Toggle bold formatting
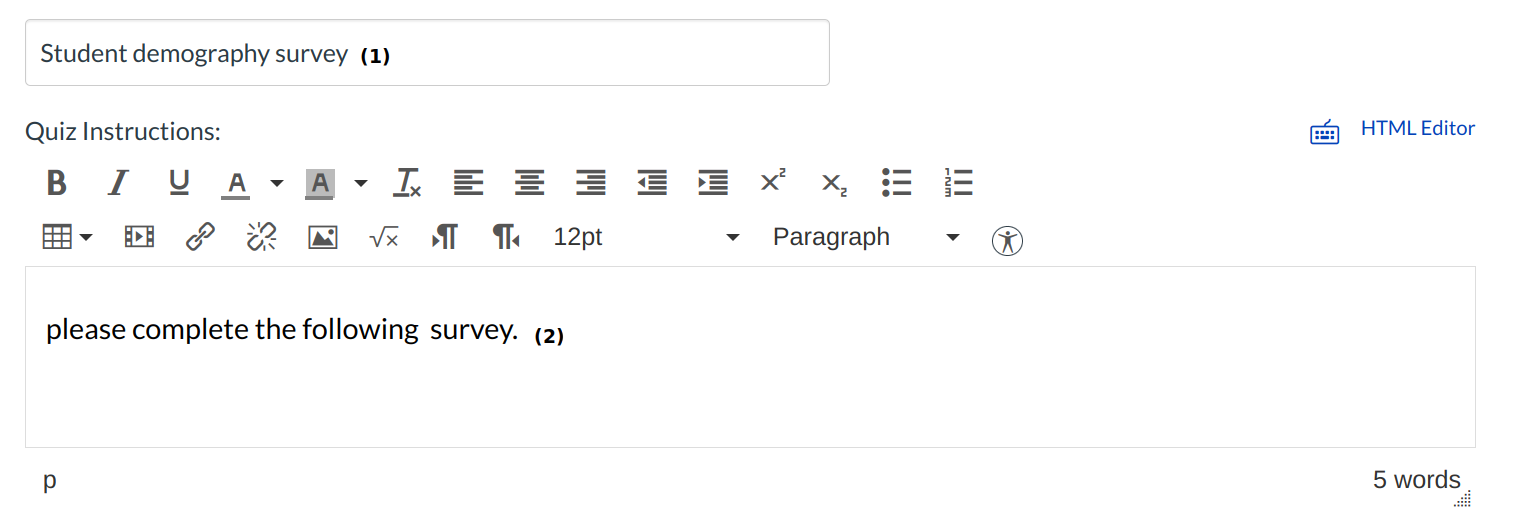The height and width of the screenshot is (514, 1522). click(57, 183)
